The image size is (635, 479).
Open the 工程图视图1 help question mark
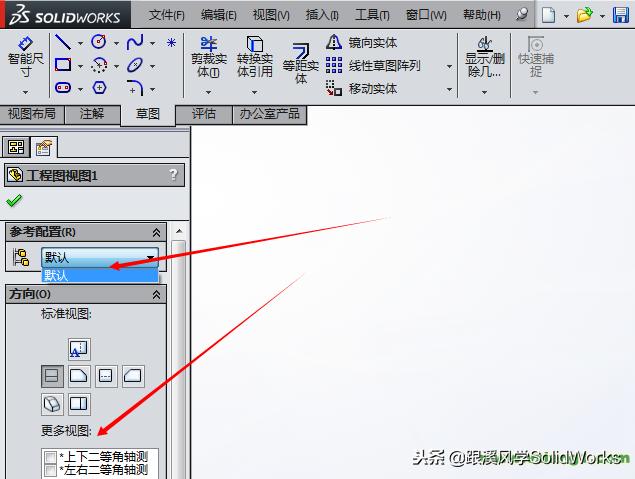point(173,175)
